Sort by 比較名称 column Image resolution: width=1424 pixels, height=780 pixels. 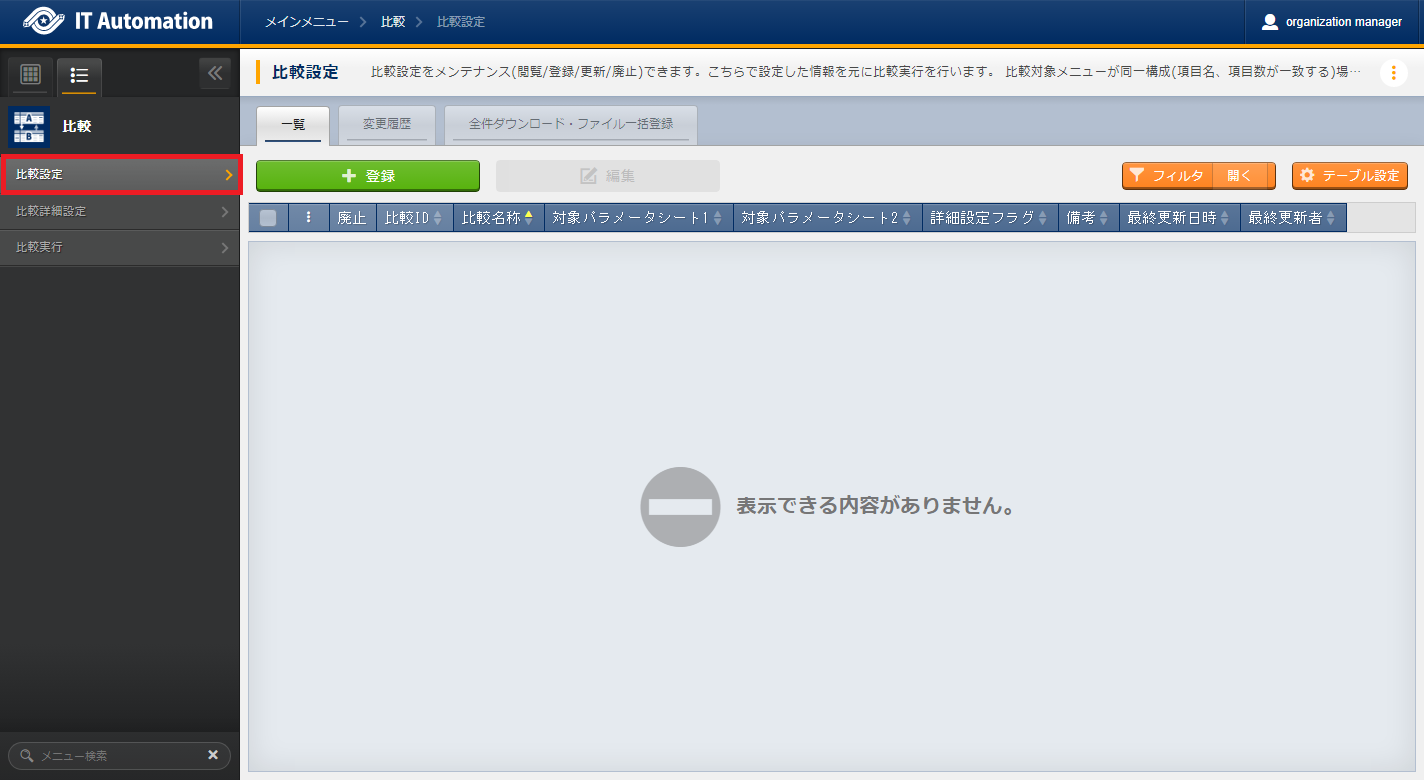(498, 218)
